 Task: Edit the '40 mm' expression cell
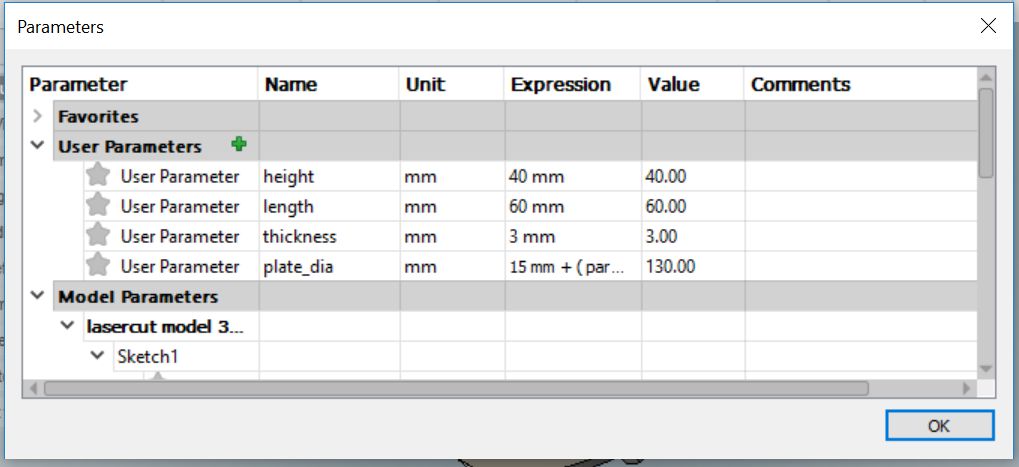pyautogui.click(x=573, y=177)
